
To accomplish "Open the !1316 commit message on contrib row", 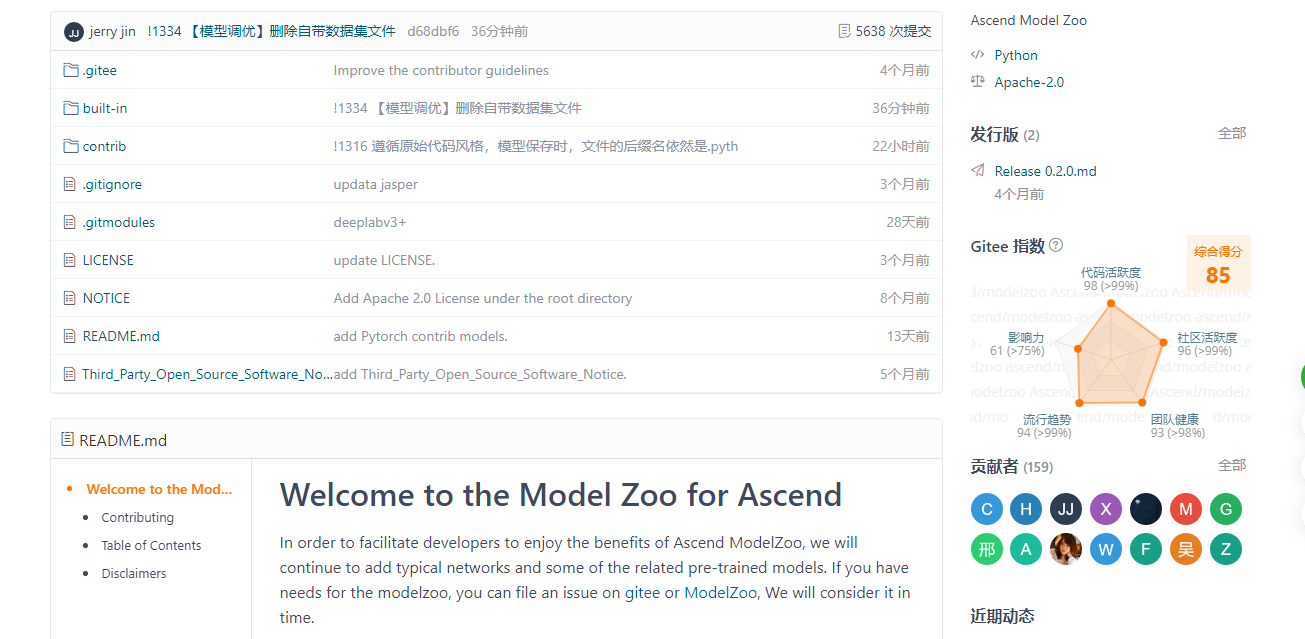I will [x=536, y=146].
